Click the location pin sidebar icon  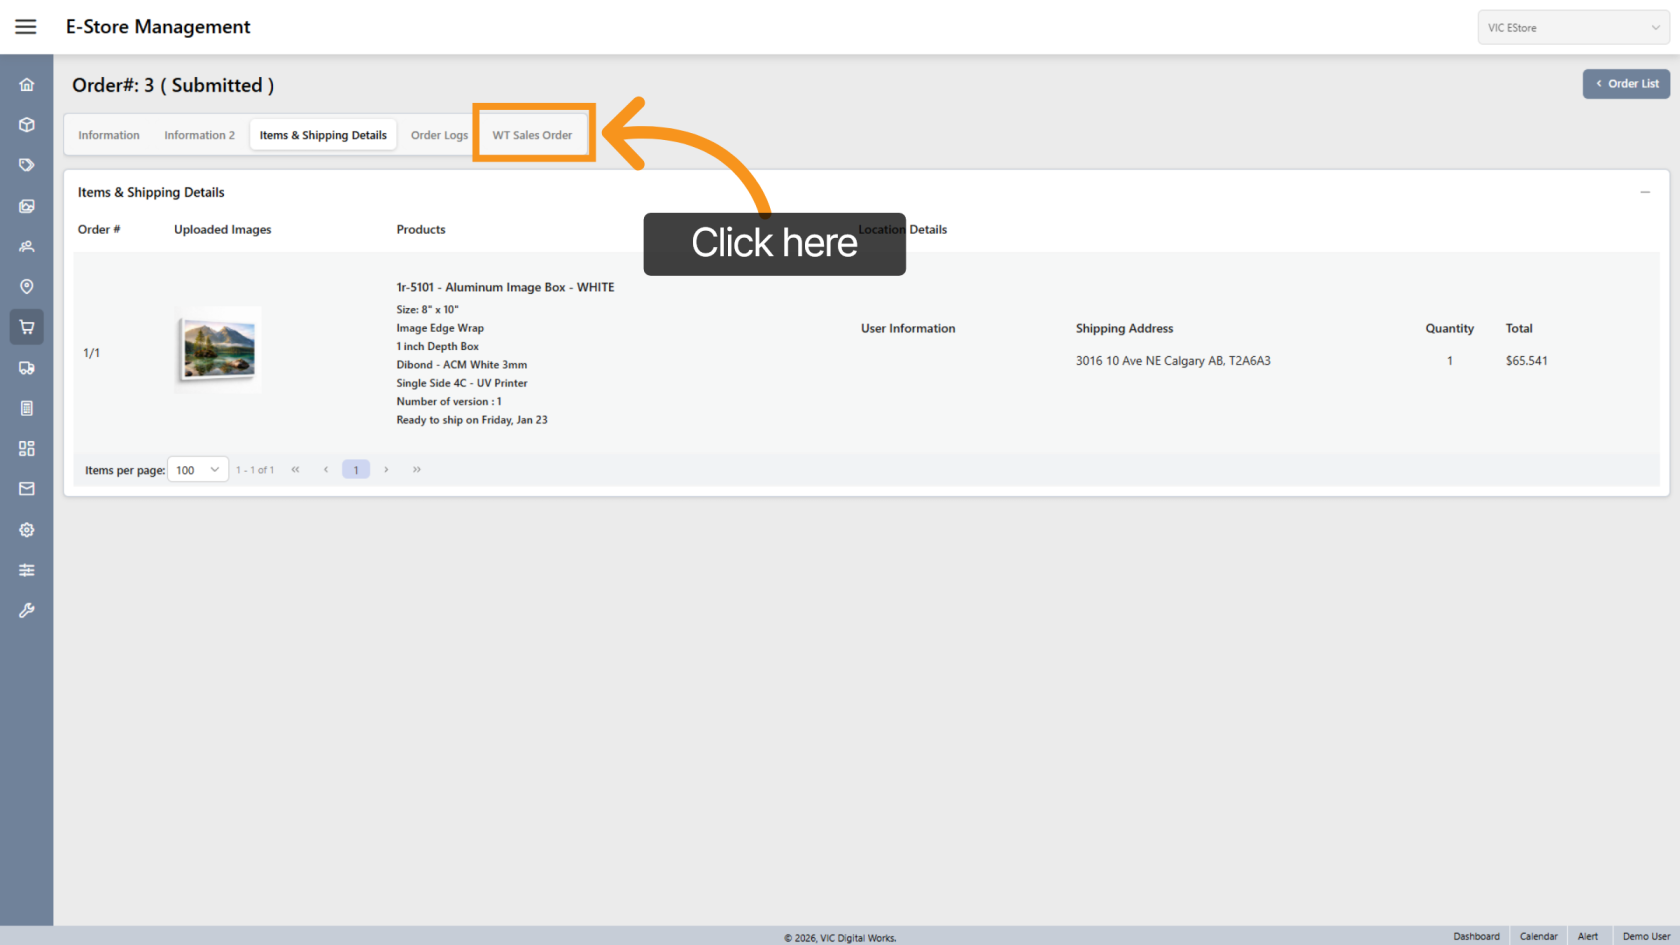pyautogui.click(x=27, y=287)
